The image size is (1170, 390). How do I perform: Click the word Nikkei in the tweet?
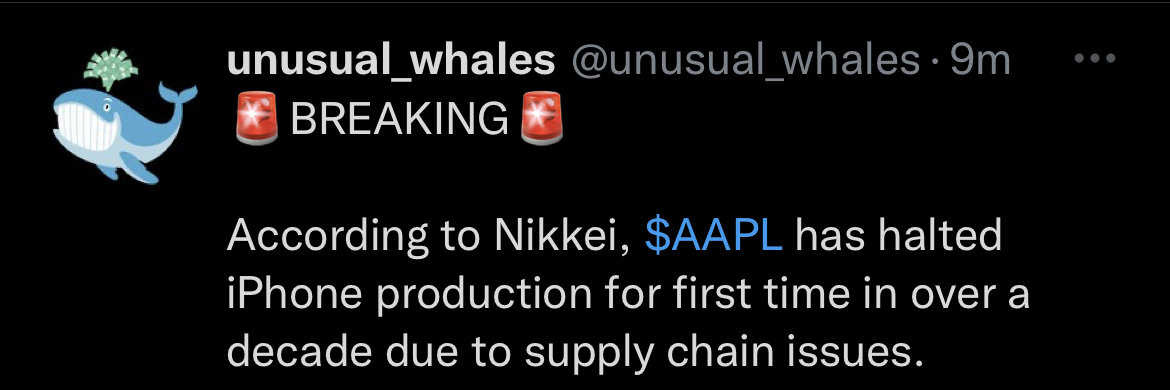click(x=559, y=237)
